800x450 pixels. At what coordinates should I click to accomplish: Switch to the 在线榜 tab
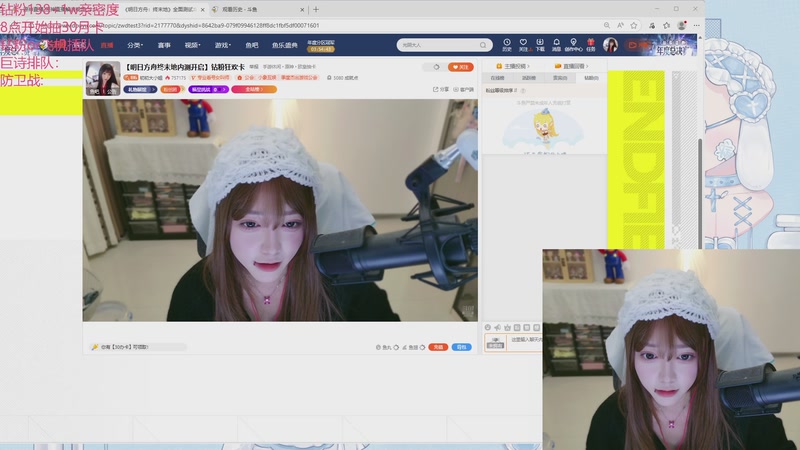pyautogui.click(x=497, y=78)
